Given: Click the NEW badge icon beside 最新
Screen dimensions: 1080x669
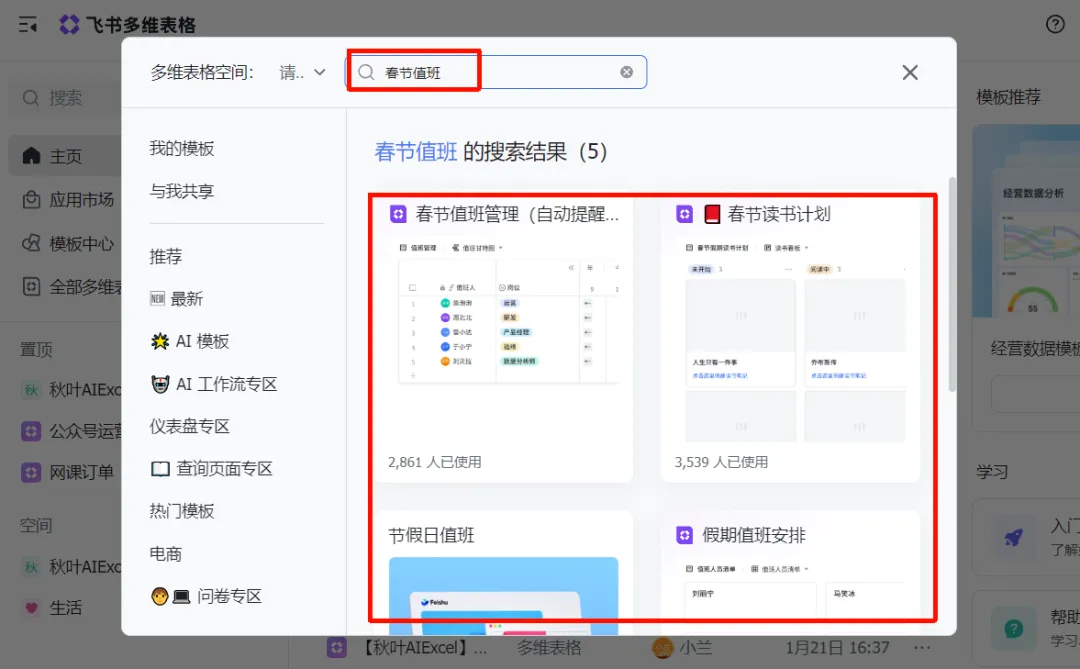Looking at the screenshot, I should click(x=158, y=299).
